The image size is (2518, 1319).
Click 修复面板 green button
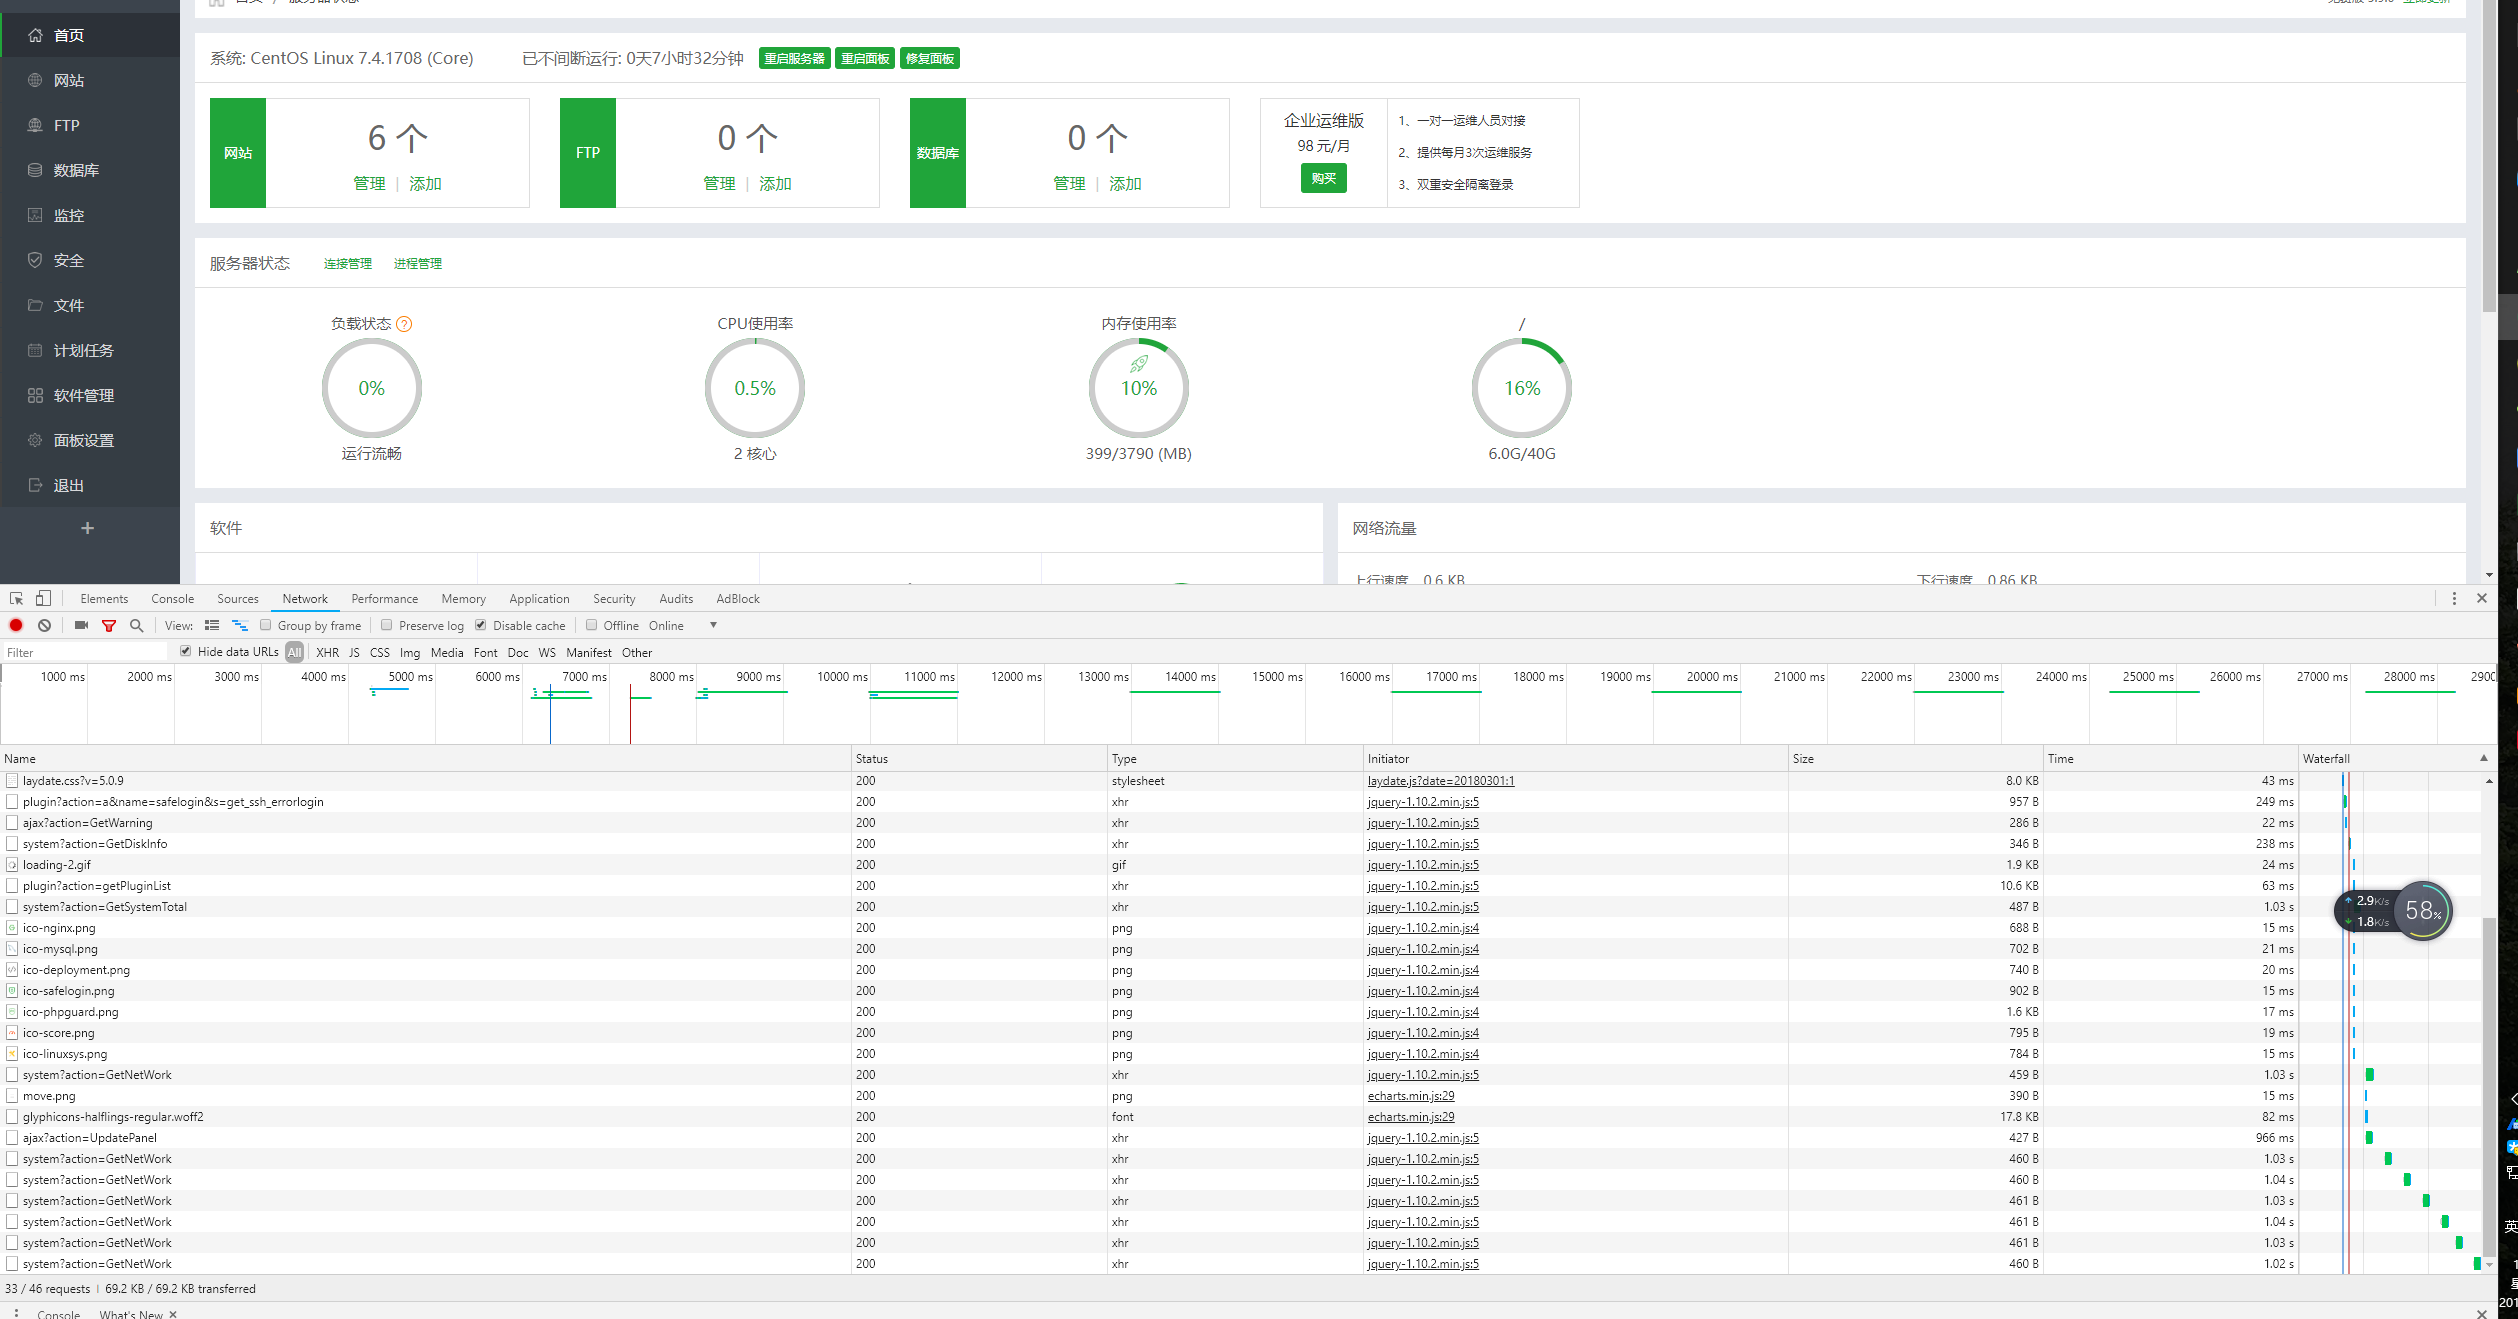tap(930, 59)
